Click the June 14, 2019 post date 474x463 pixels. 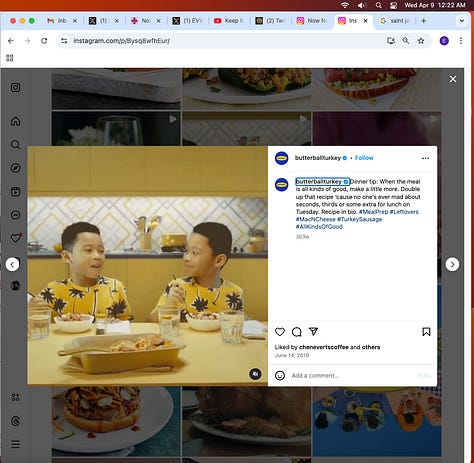point(292,355)
